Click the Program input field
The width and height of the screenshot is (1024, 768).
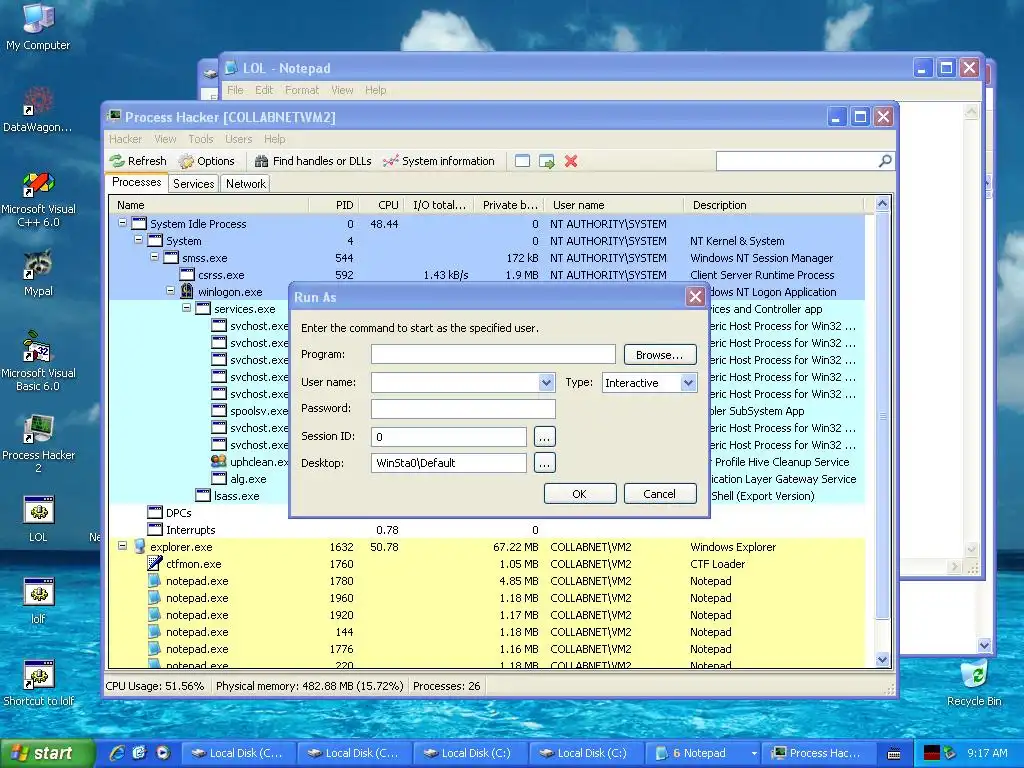point(493,355)
